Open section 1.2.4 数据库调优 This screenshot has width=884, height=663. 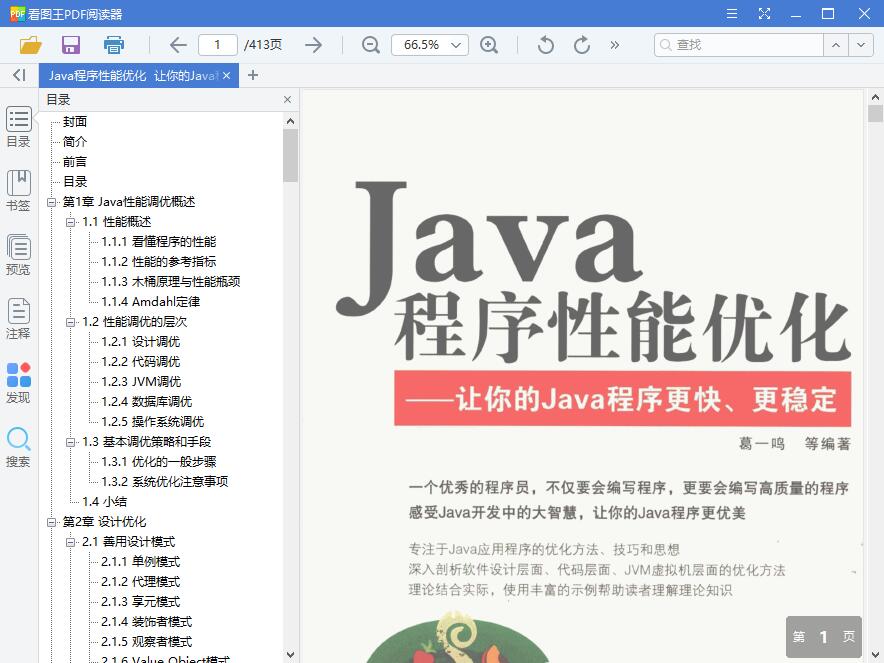tap(147, 402)
